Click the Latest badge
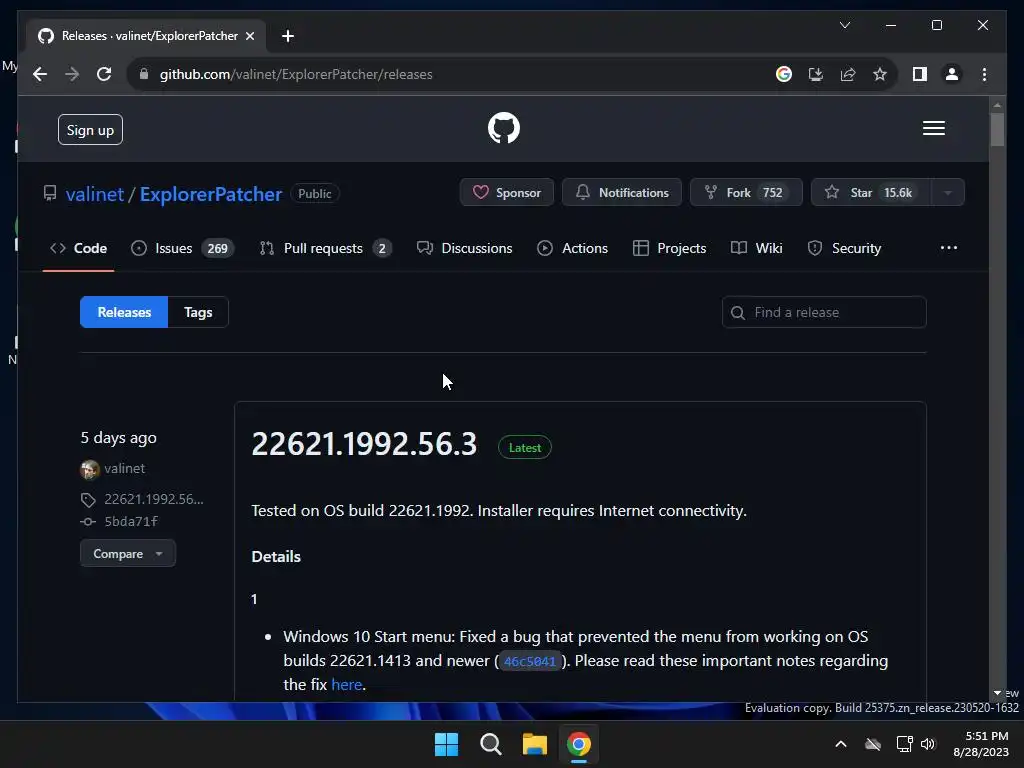The image size is (1024, 768). tap(524, 448)
